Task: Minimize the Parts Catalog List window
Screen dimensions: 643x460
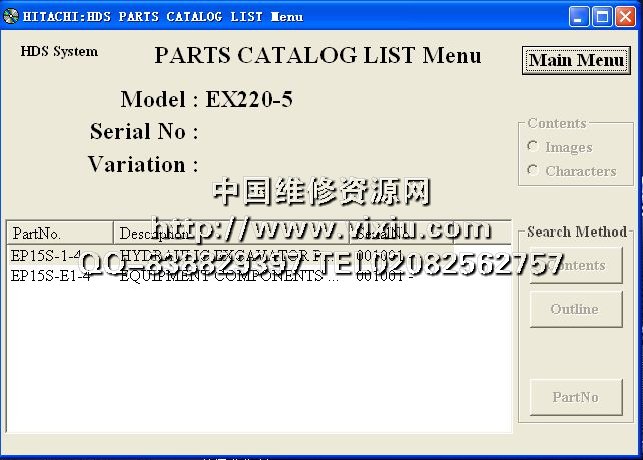Action: (580, 16)
